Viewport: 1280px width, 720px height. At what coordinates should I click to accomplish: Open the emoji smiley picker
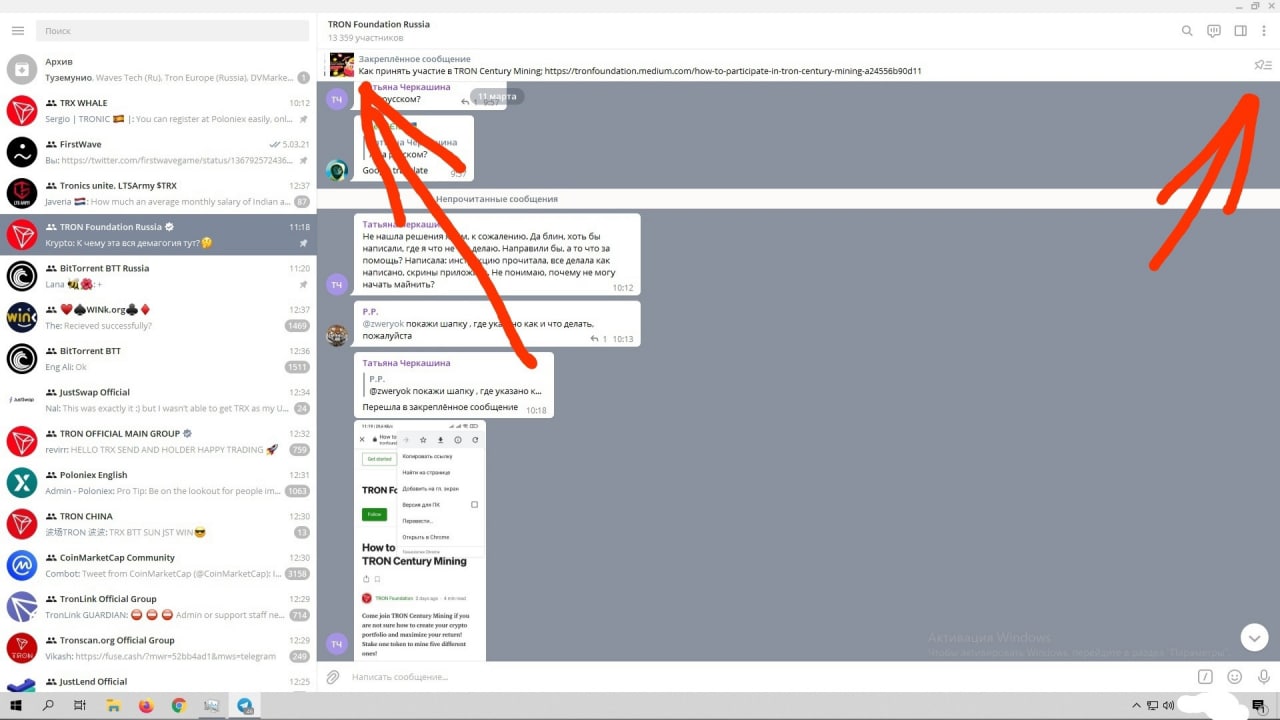1235,677
